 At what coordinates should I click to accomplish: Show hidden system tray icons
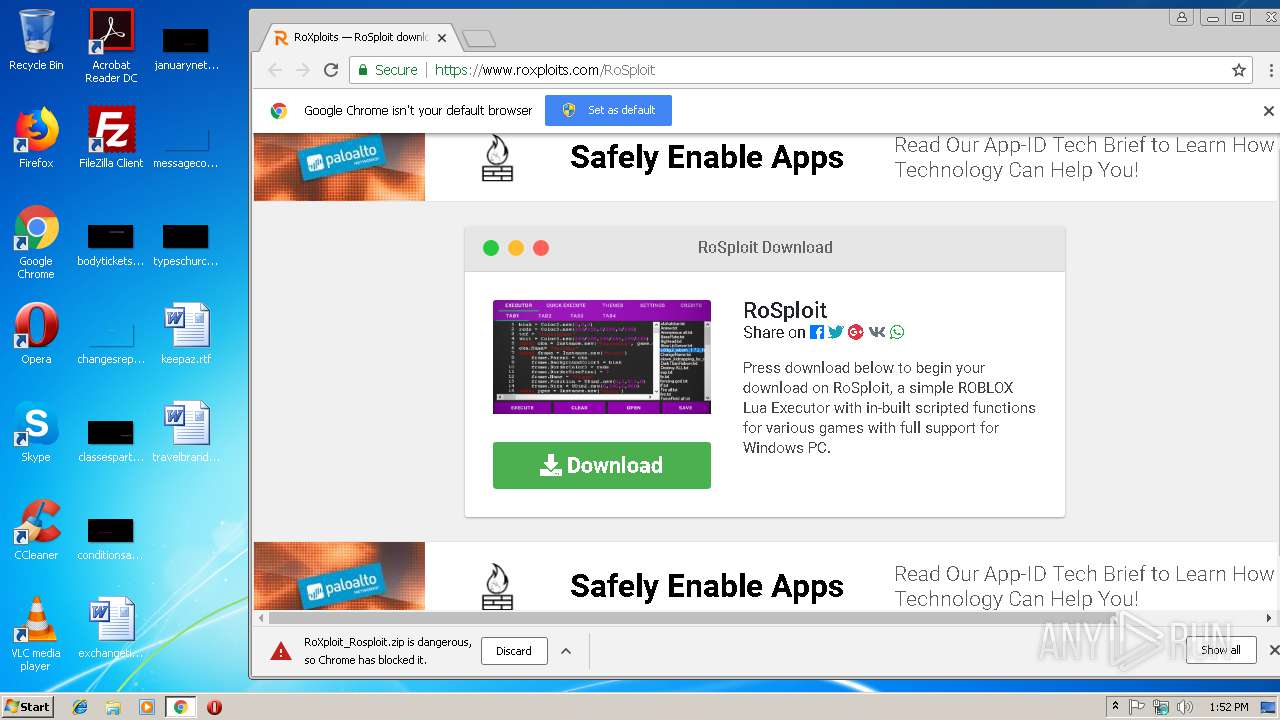[x=1115, y=707]
